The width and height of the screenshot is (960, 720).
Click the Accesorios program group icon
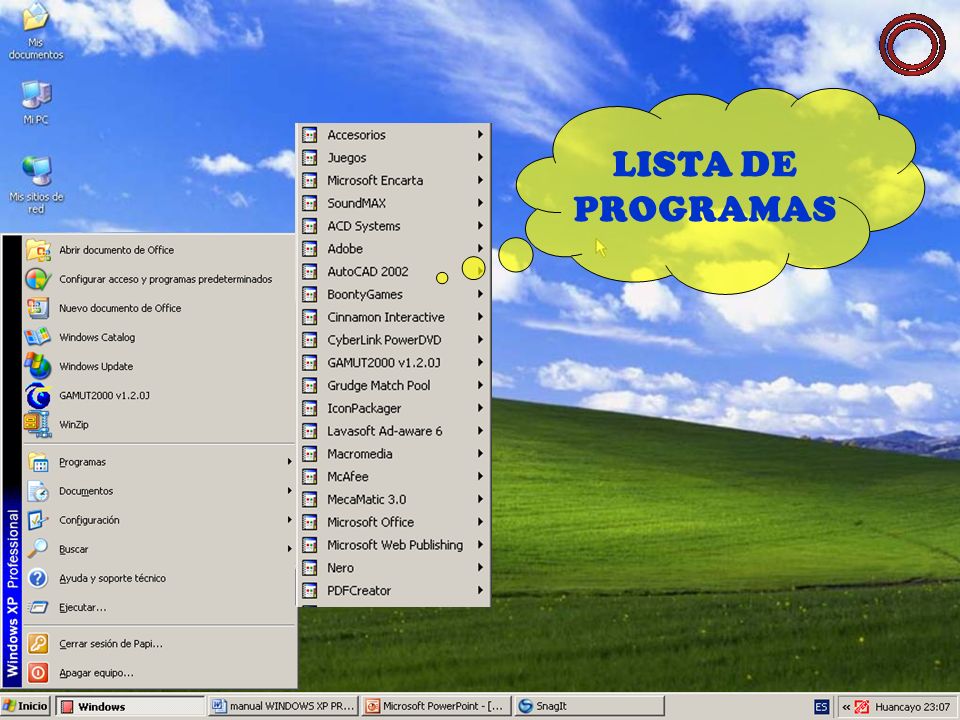pyautogui.click(x=310, y=135)
